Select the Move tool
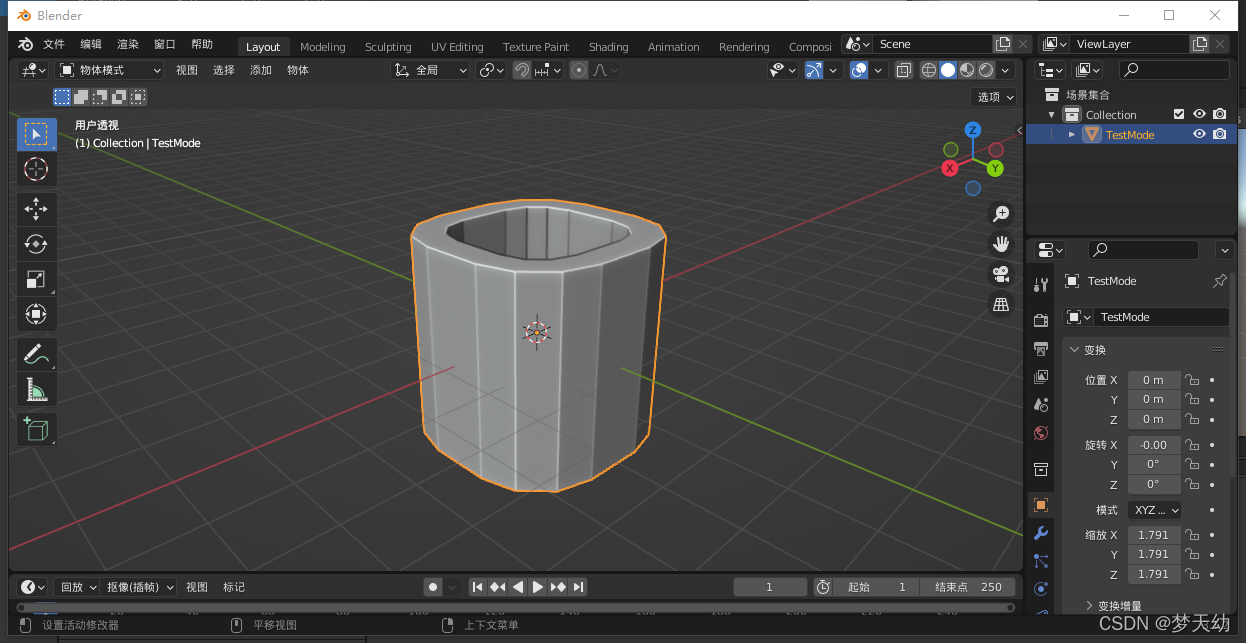 pos(36,209)
